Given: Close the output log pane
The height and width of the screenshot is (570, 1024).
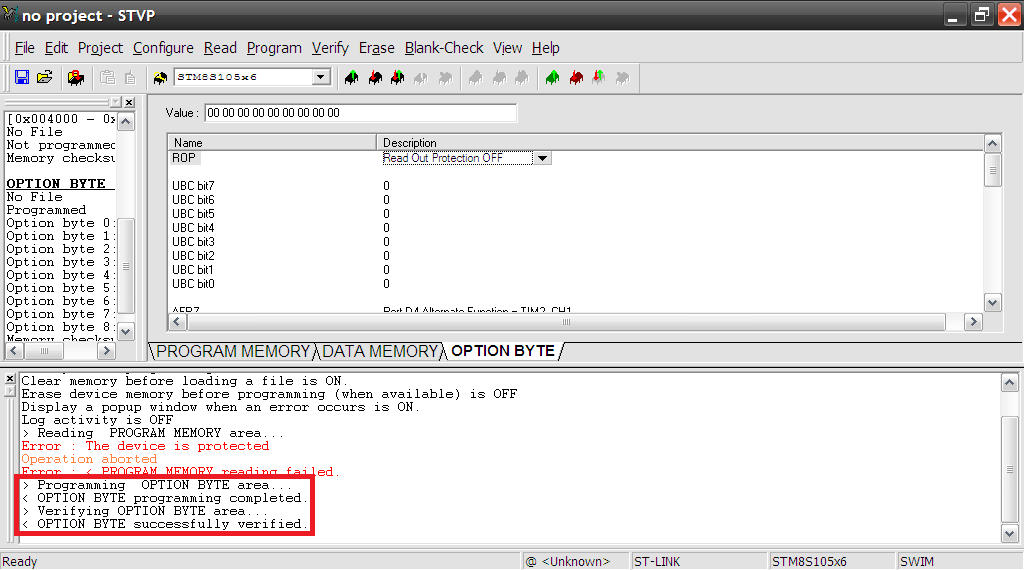Looking at the screenshot, I should [x=9, y=379].
